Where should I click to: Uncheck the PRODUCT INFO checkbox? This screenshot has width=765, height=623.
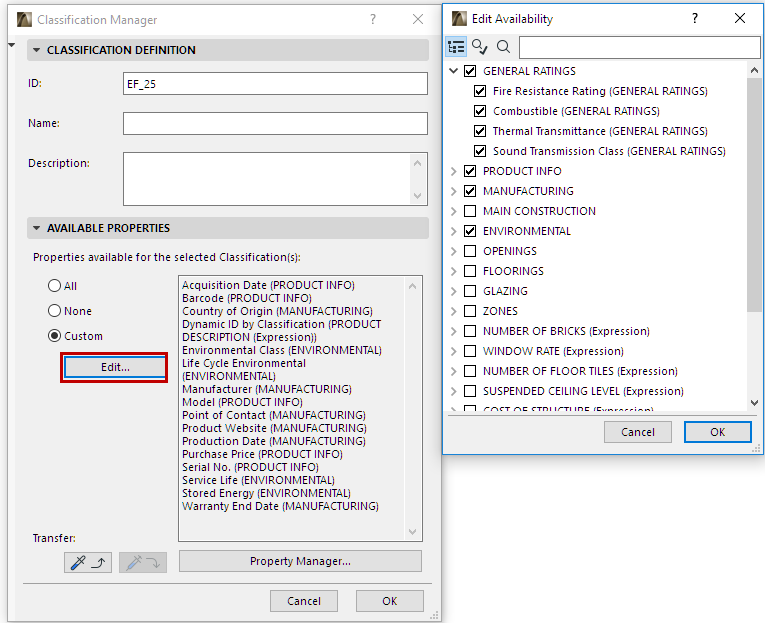[470, 171]
